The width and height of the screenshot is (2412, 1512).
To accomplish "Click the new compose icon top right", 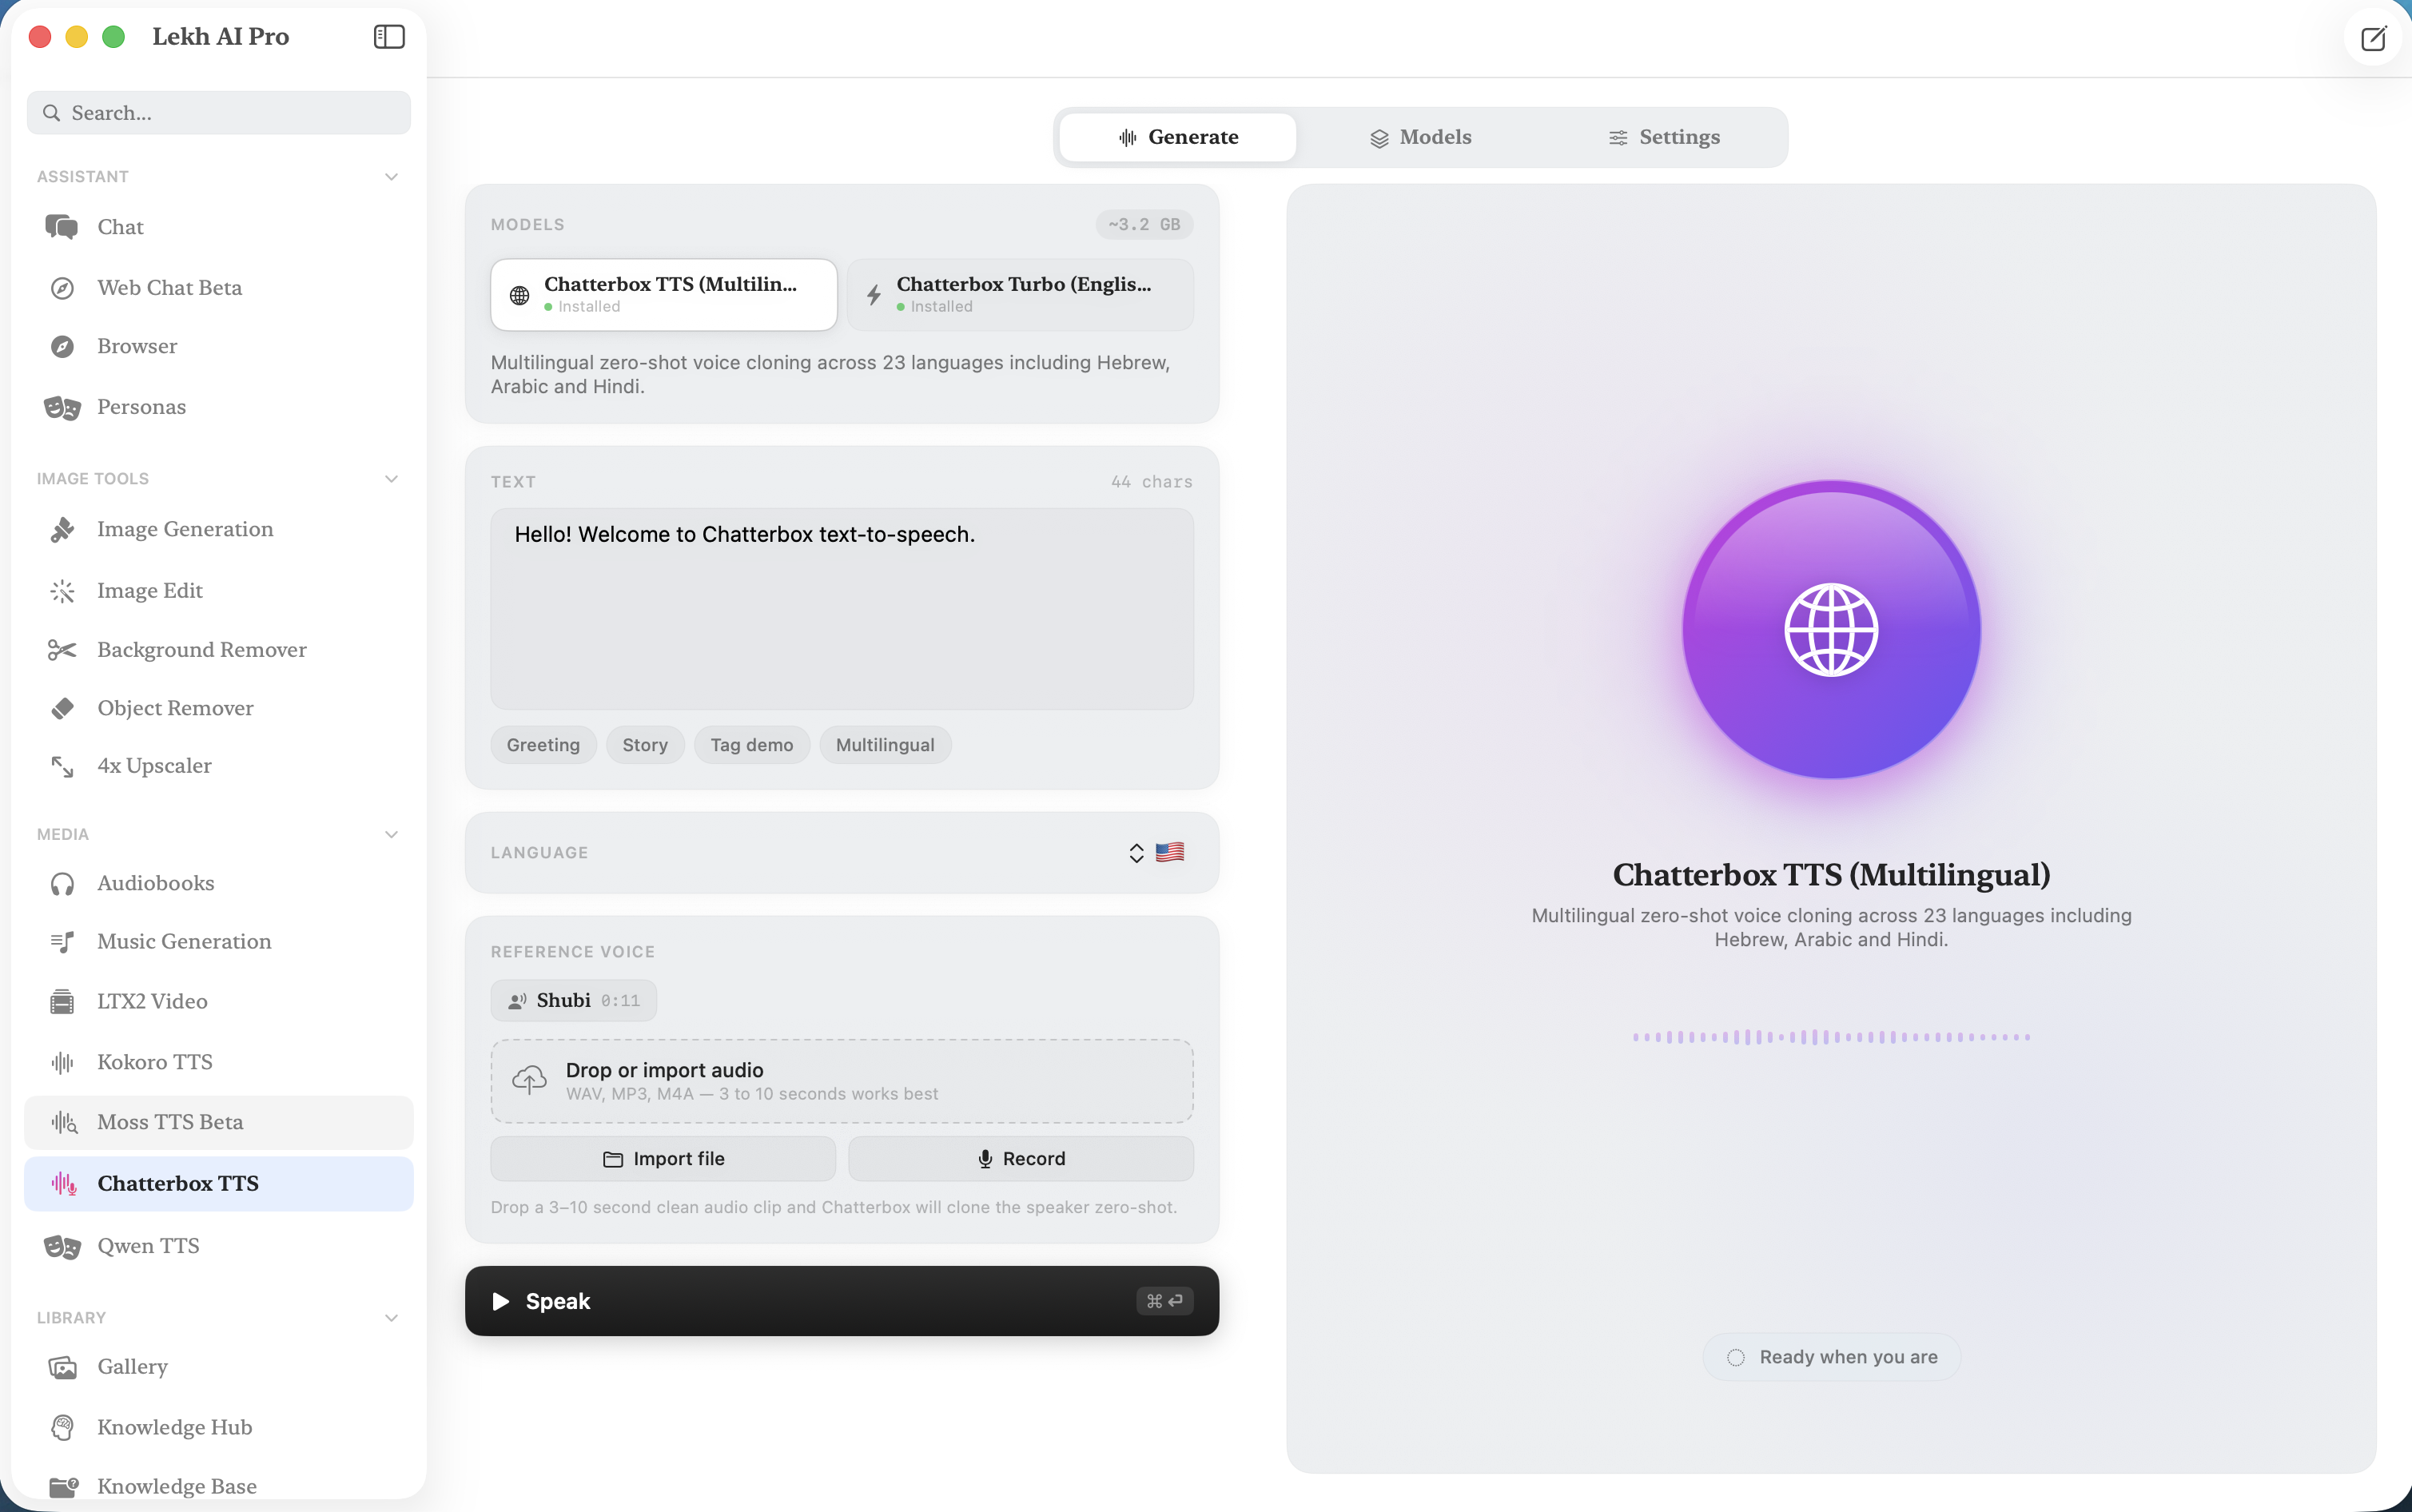I will 2373,38.
